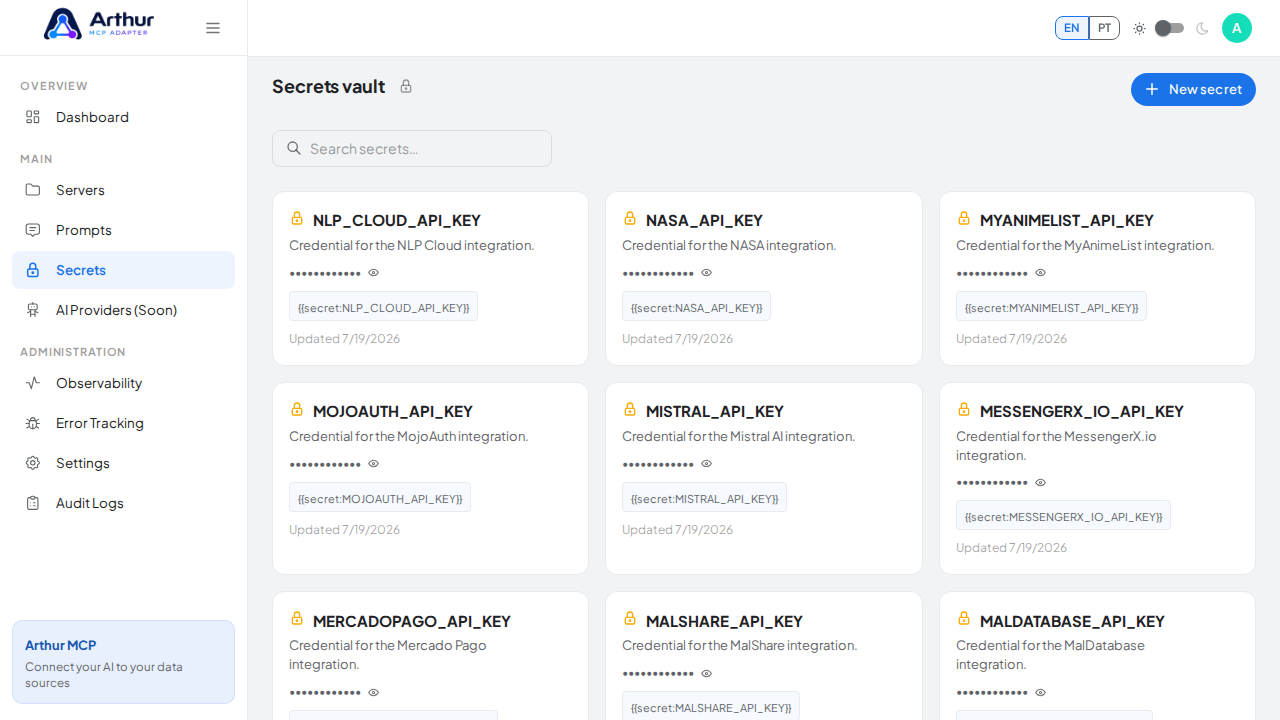Viewport: 1280px width, 720px height.
Task: Open the Prompts page
Action: pyautogui.click(x=123, y=230)
